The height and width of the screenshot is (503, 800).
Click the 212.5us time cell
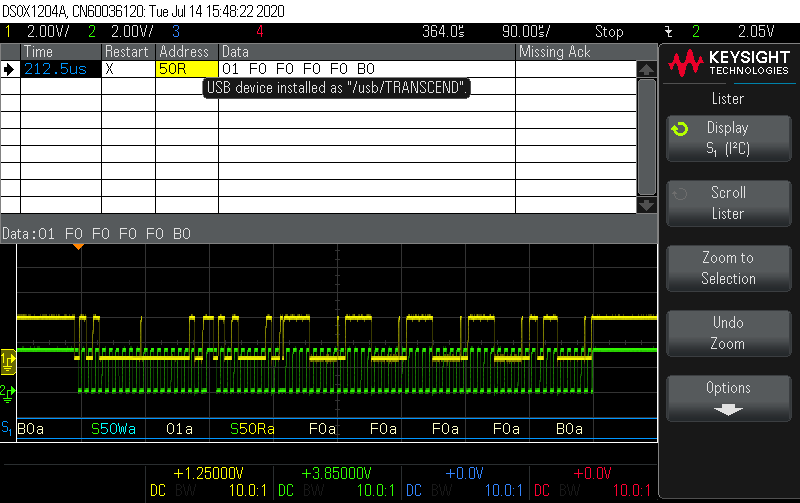tap(61, 69)
